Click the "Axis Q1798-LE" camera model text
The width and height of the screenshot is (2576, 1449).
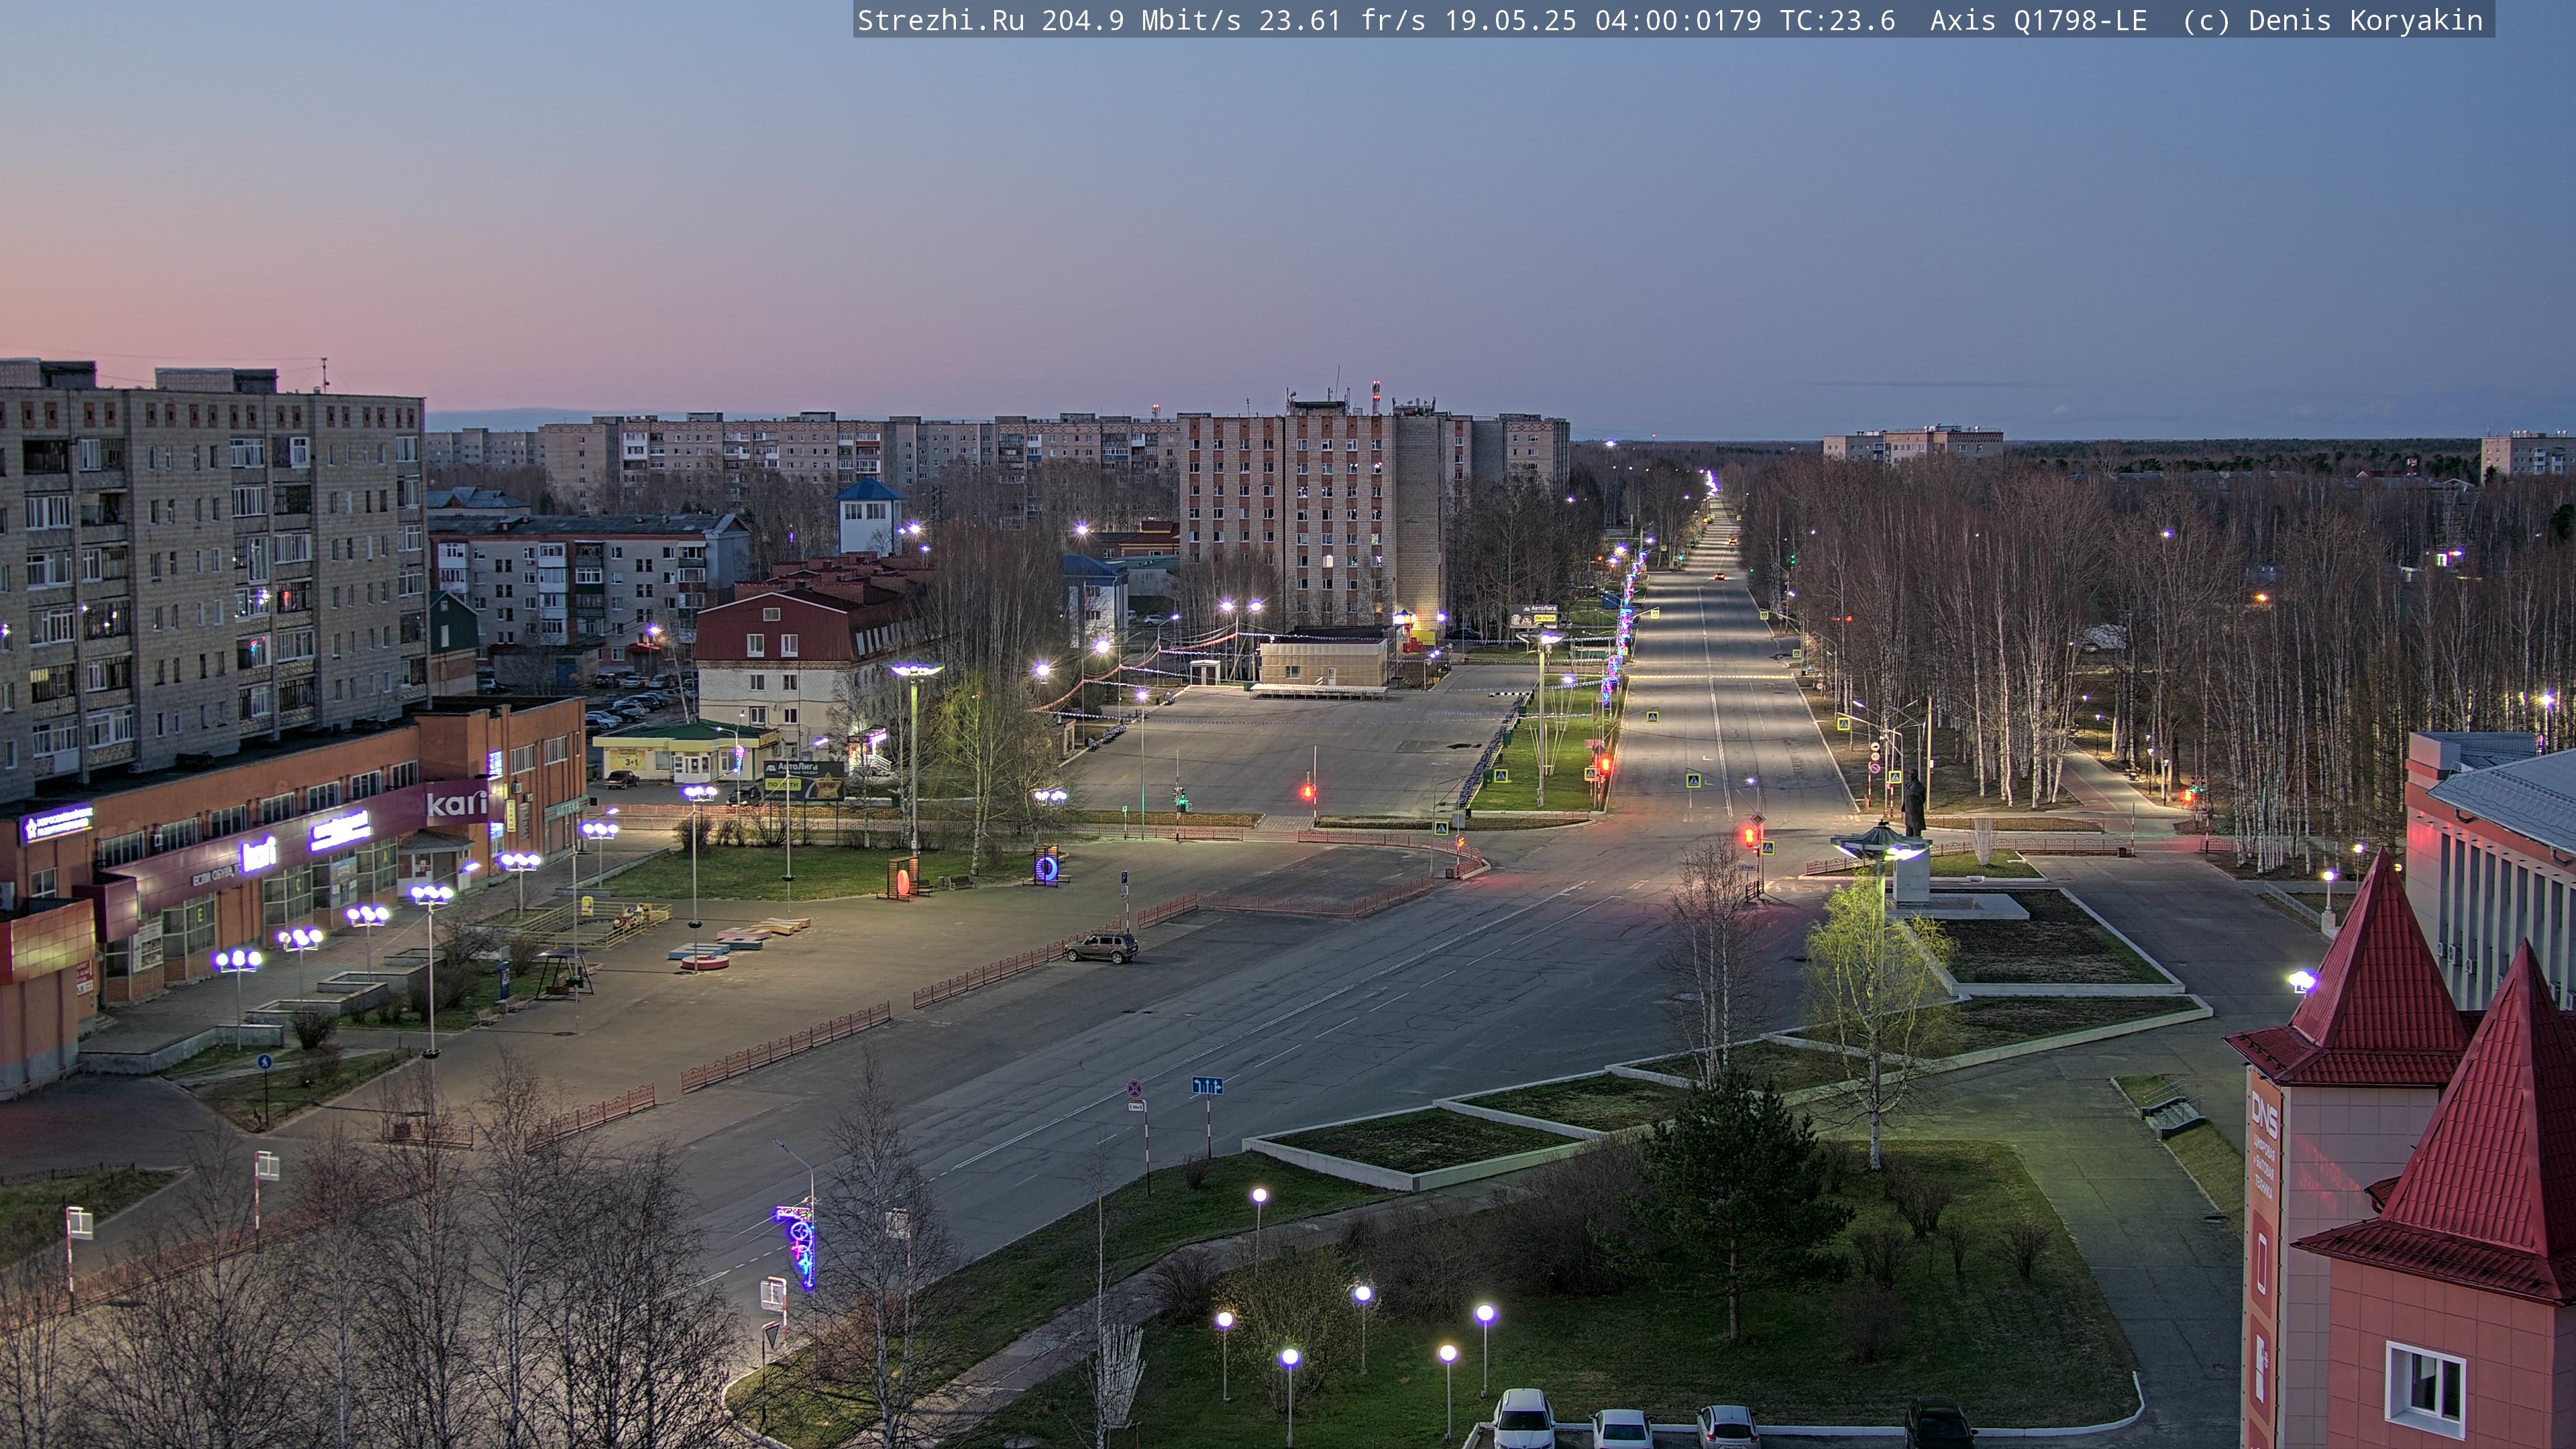click(x=2038, y=21)
